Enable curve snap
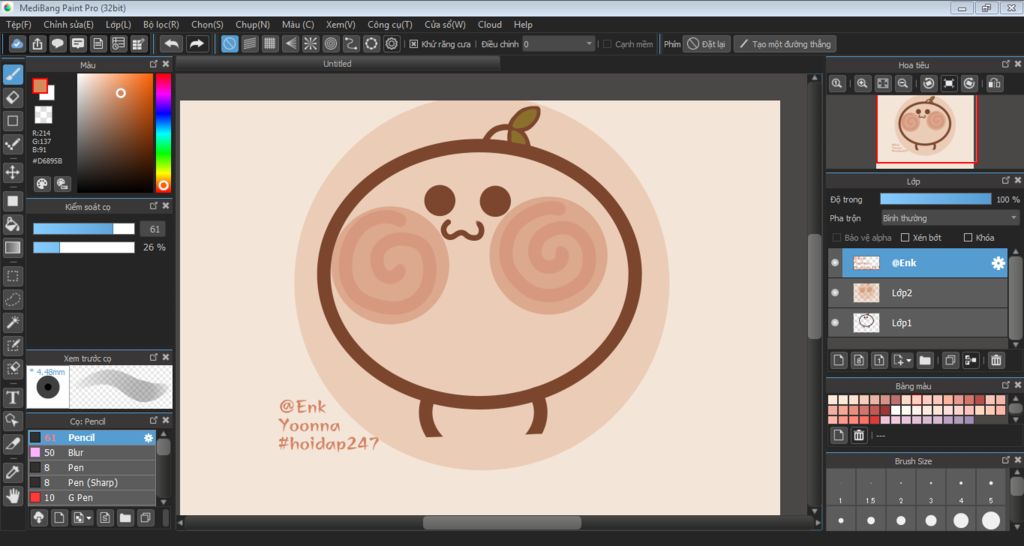The image size is (1024, 546). coord(351,44)
